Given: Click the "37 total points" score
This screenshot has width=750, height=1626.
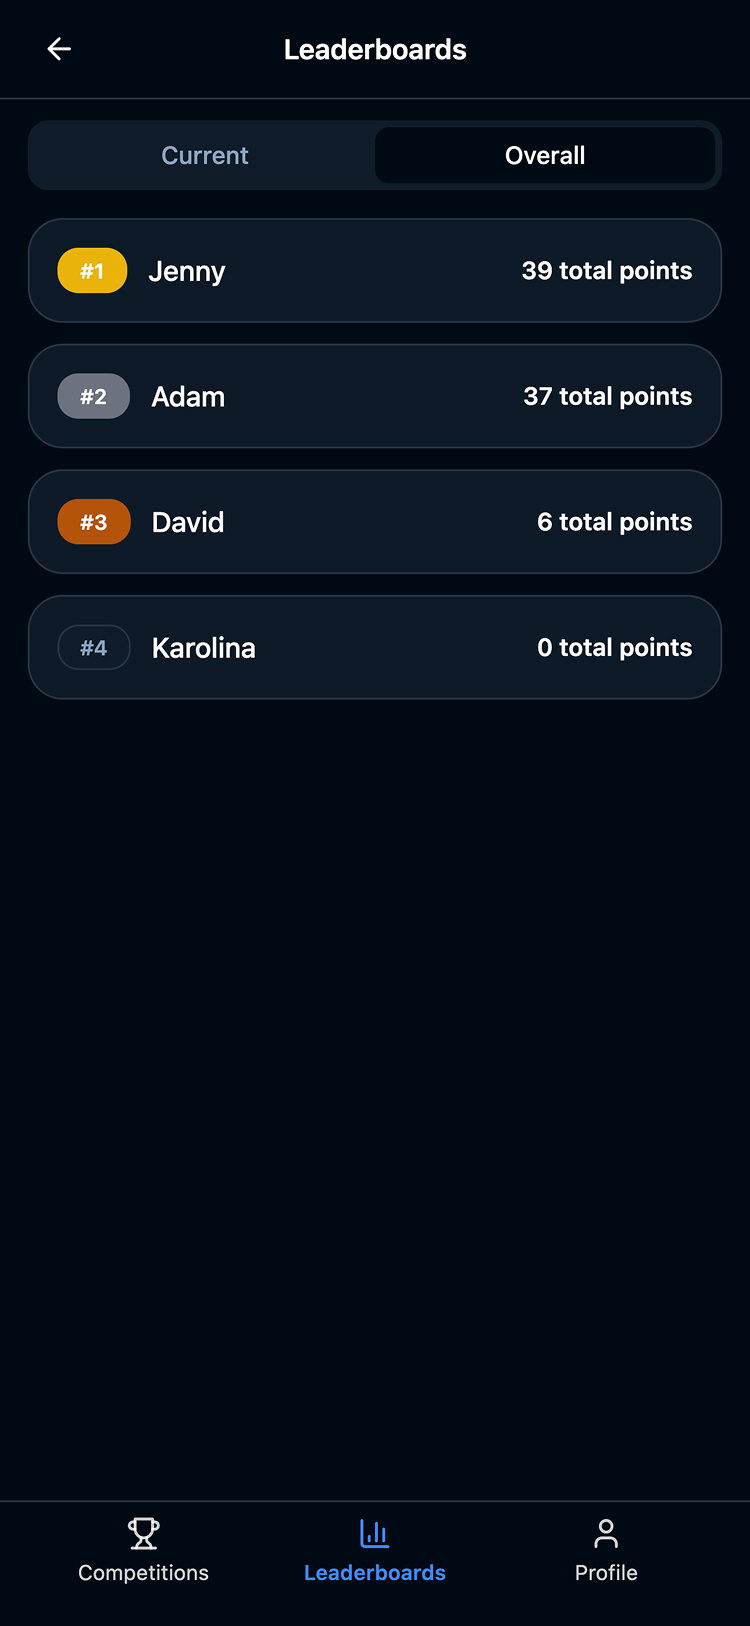Looking at the screenshot, I should [607, 397].
